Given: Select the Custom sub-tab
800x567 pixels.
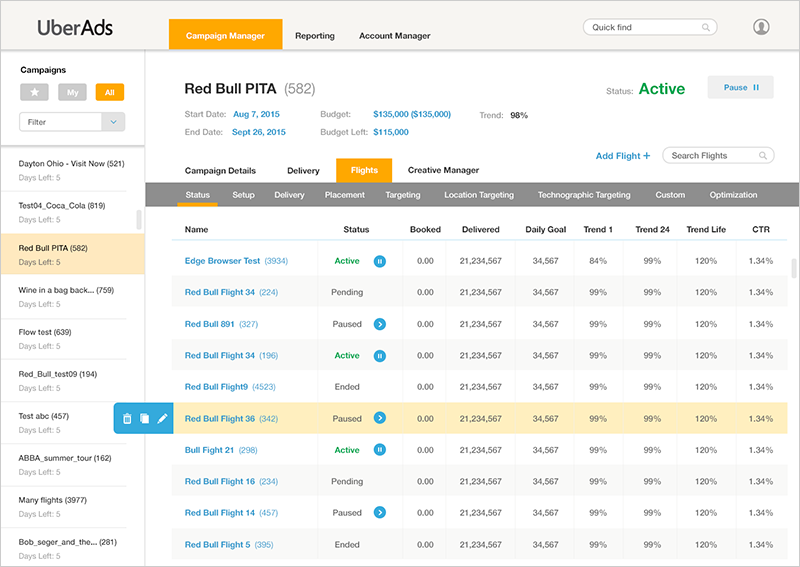Looking at the screenshot, I should pyautogui.click(x=670, y=195).
